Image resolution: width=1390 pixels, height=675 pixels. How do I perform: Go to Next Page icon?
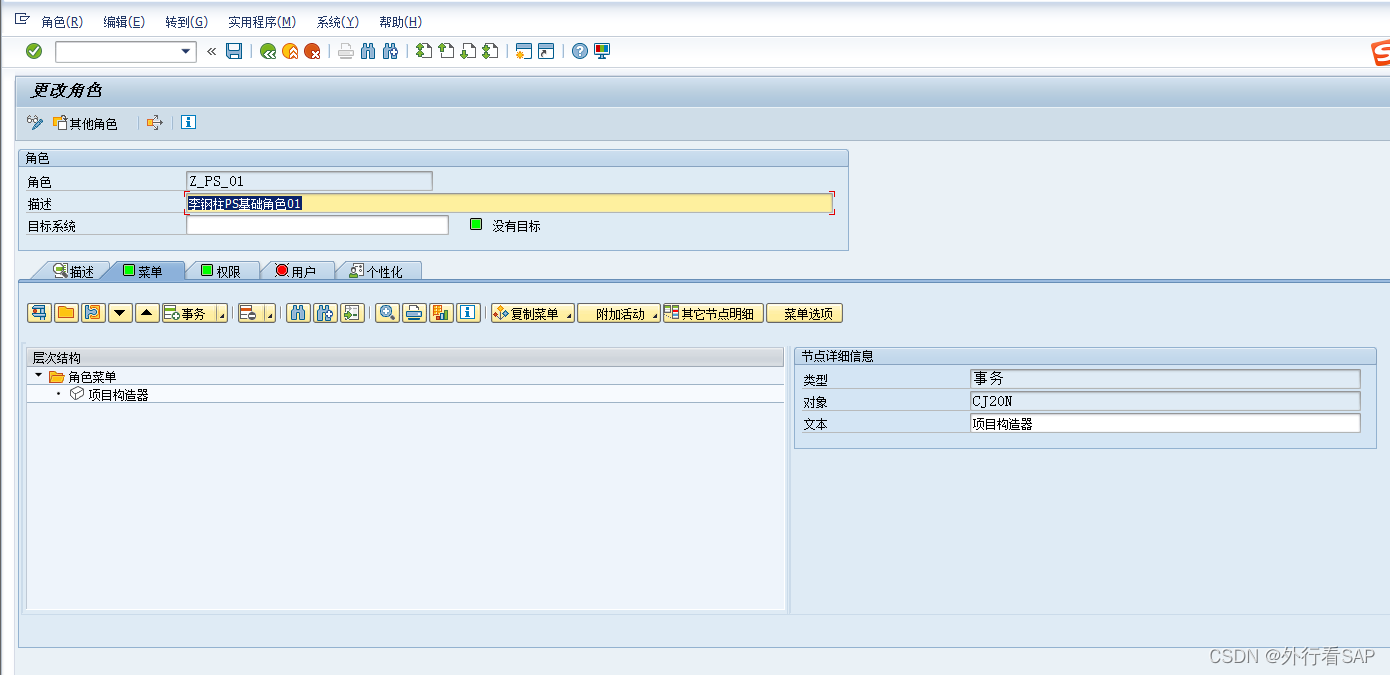468,52
